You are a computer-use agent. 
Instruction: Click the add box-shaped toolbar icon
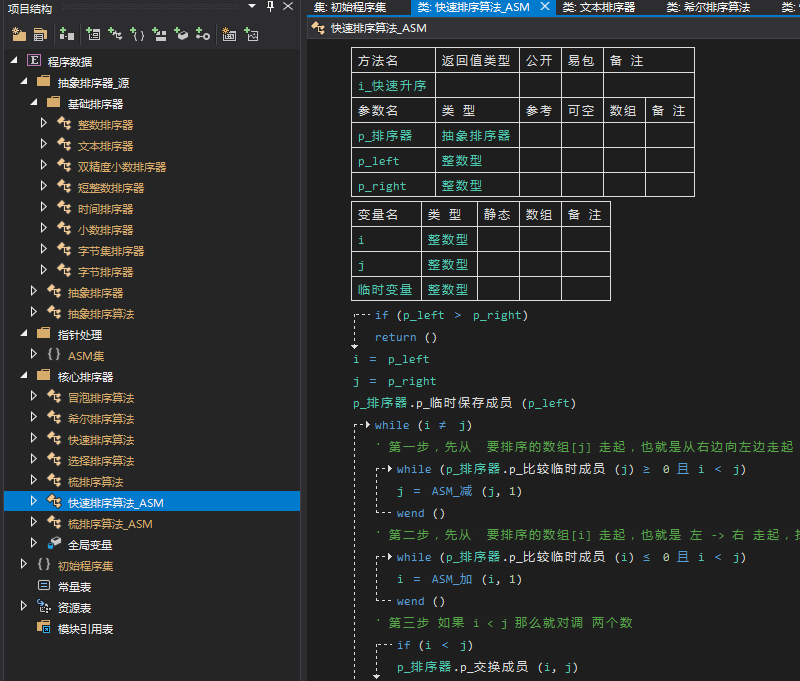coord(181,35)
